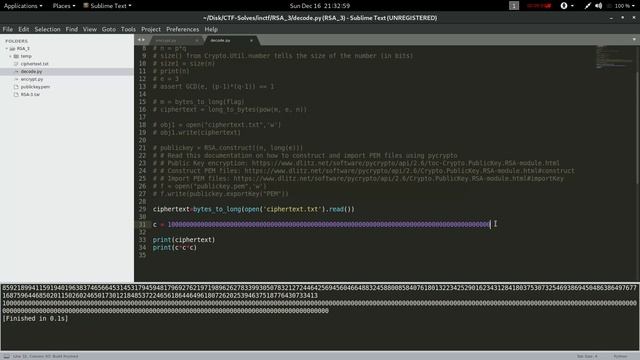Open decode.py from the sidebar
Image resolution: width=640 pixels, height=360 pixels.
coord(31,71)
